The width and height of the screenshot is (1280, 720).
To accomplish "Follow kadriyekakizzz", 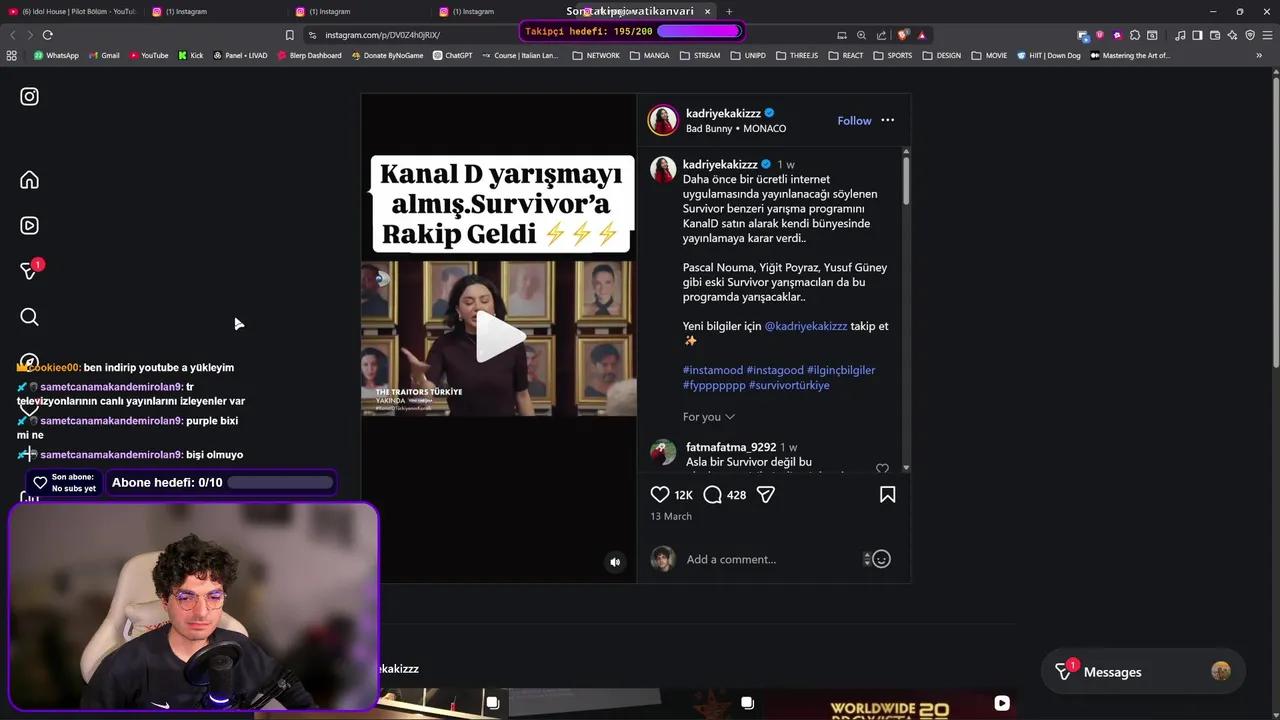I will click(854, 120).
